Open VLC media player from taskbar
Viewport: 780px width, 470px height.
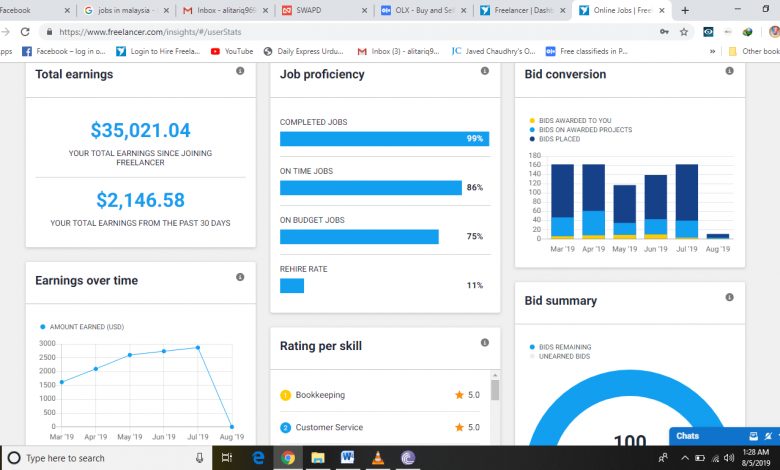pyautogui.click(x=378, y=458)
